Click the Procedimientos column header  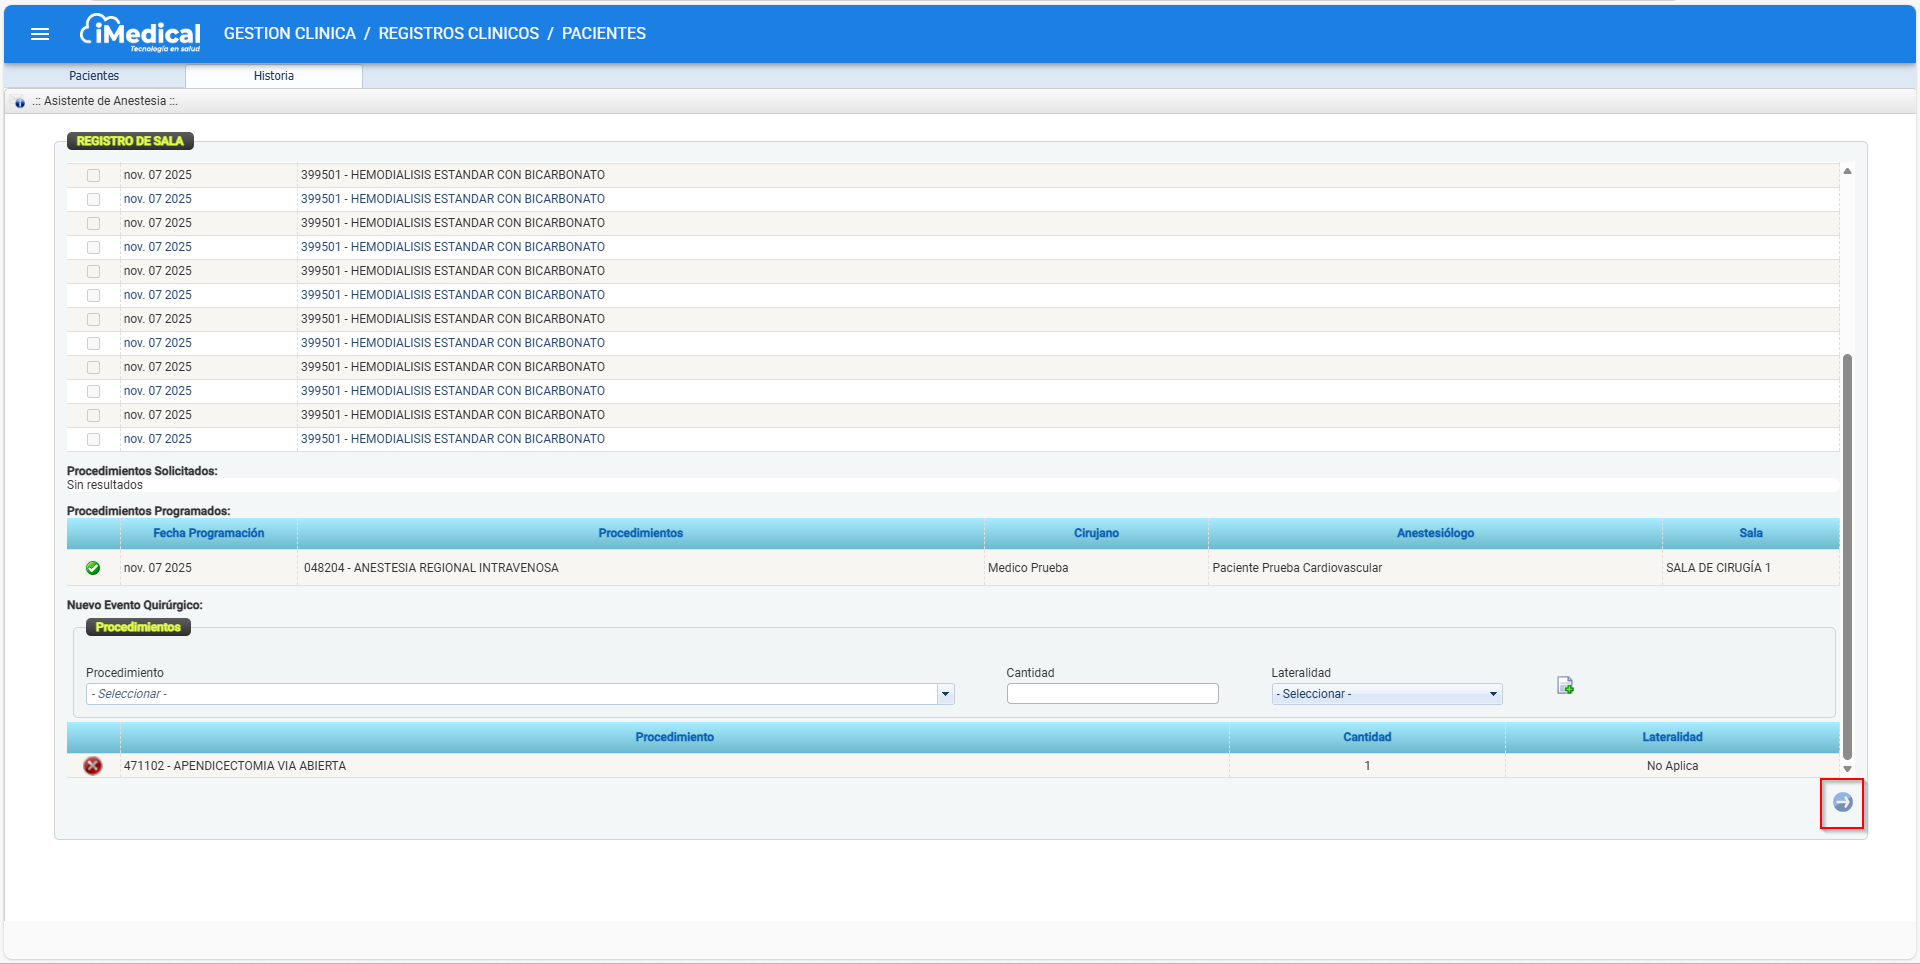pyautogui.click(x=641, y=533)
